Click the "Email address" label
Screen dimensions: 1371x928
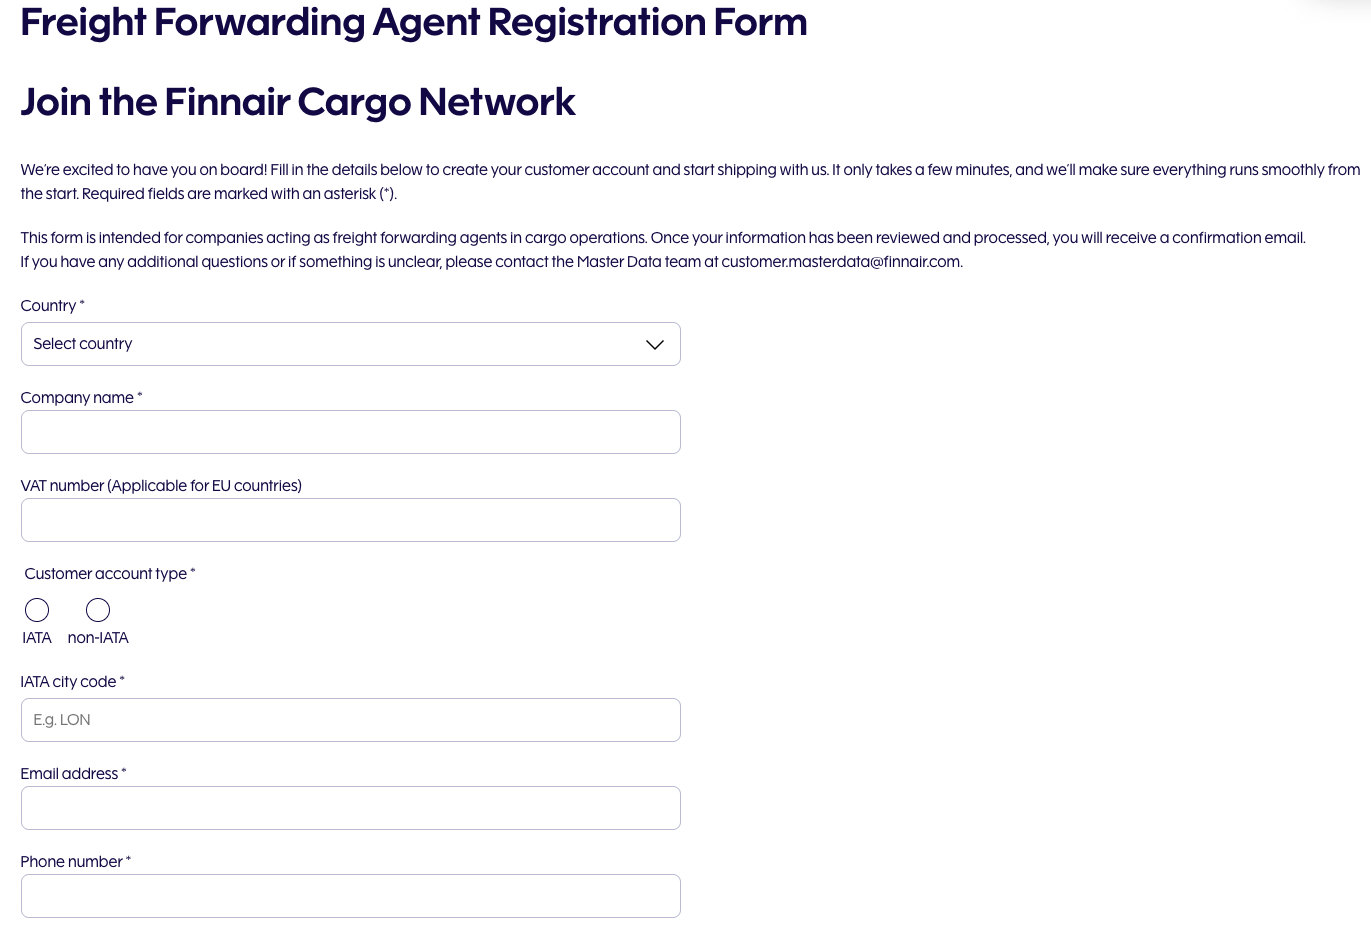click(69, 774)
